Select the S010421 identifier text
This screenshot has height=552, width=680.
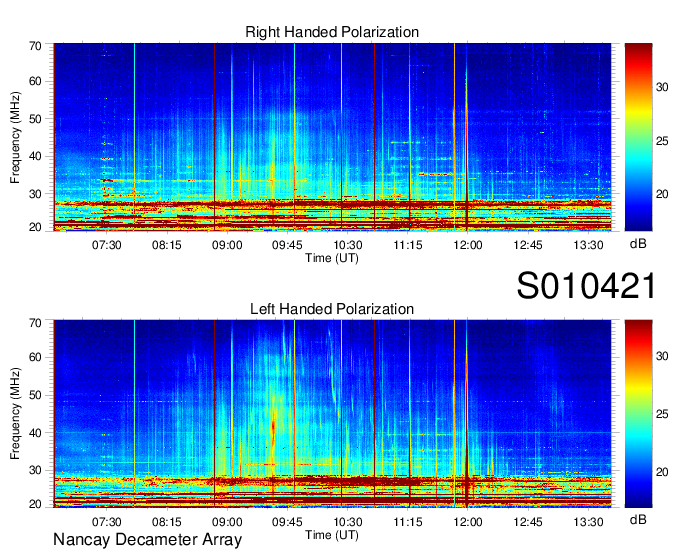click(x=586, y=286)
